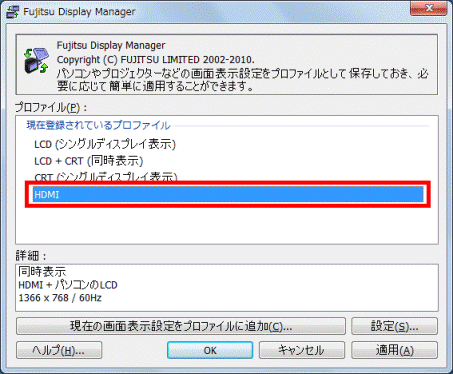Viewport: 453px width, 374px height.
Task: Click the display manager logo icon in header
Action: click(x=36, y=60)
